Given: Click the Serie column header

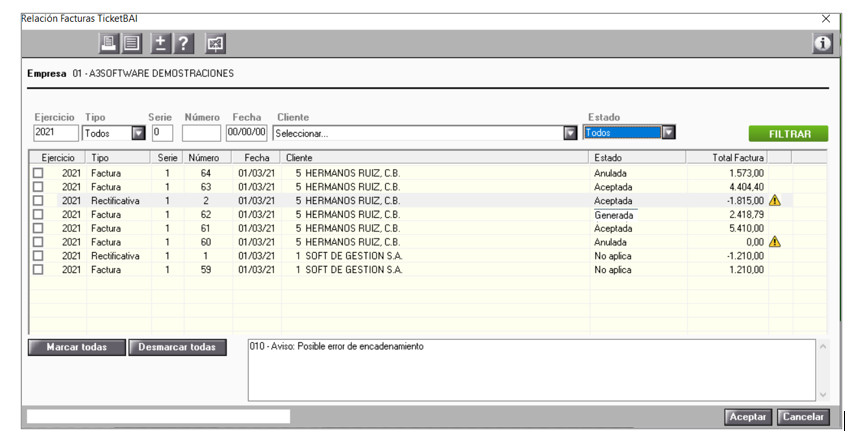Looking at the screenshot, I should pos(167,158).
